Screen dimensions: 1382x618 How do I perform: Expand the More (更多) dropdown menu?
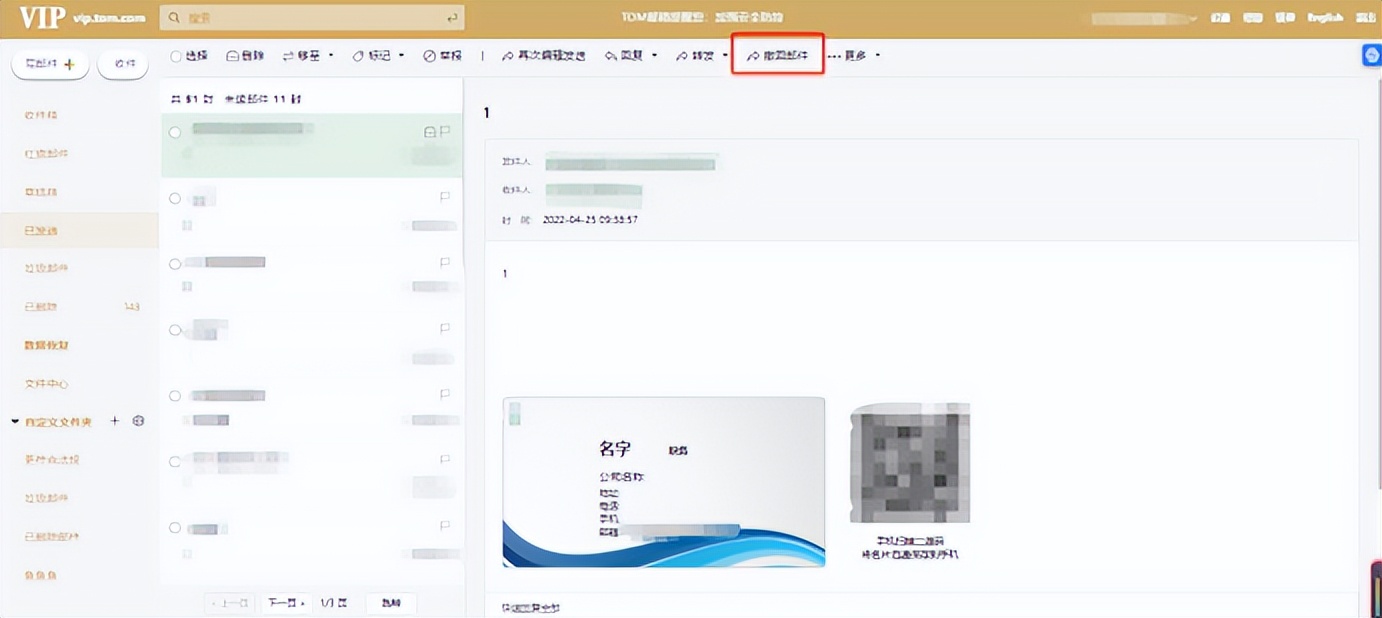click(x=857, y=55)
